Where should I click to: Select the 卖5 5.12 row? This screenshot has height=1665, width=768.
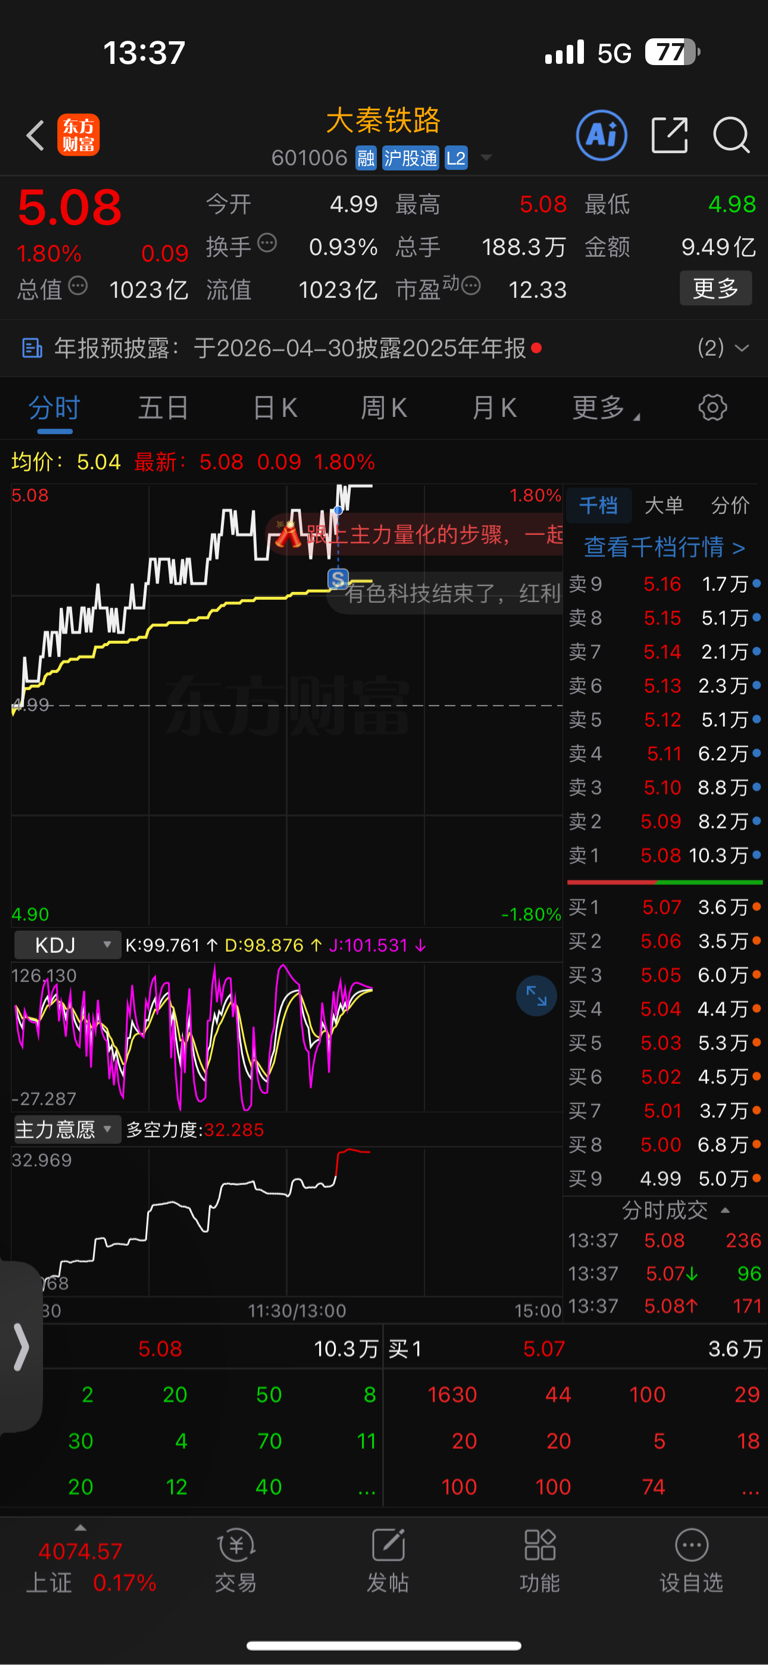pyautogui.click(x=664, y=720)
